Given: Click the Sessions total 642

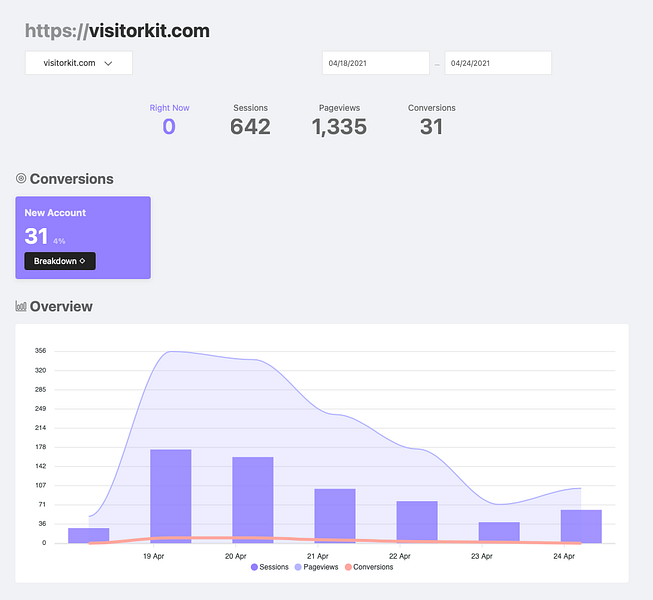Looking at the screenshot, I should click(250, 127).
